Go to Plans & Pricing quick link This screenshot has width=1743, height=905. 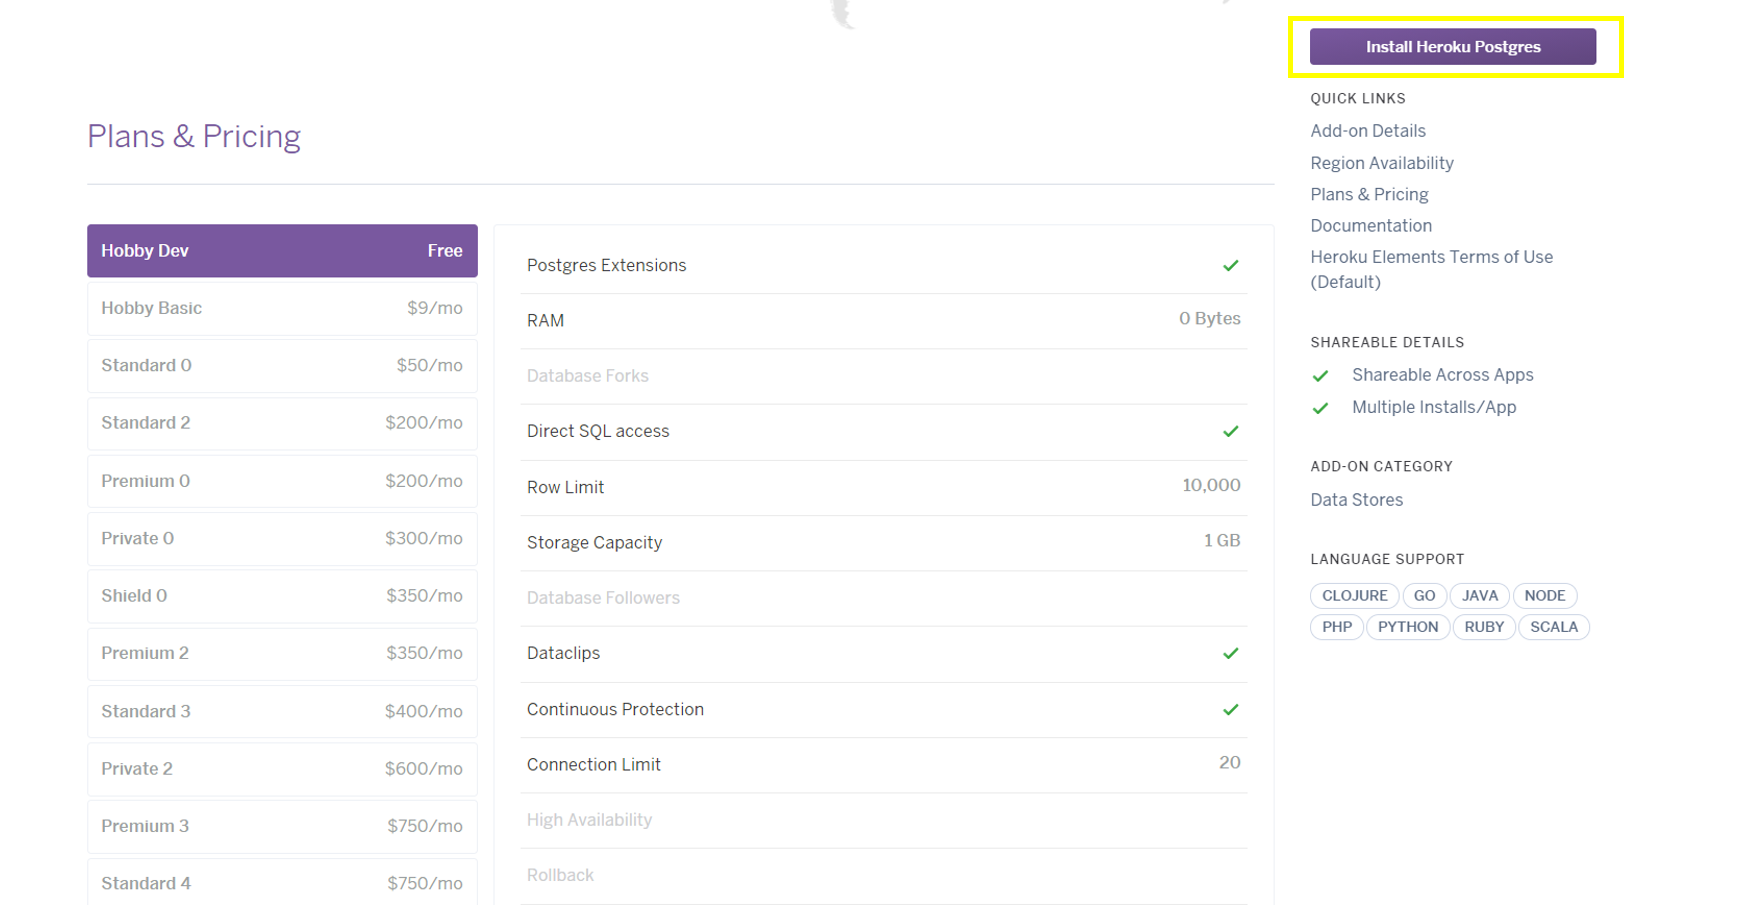[x=1369, y=194]
